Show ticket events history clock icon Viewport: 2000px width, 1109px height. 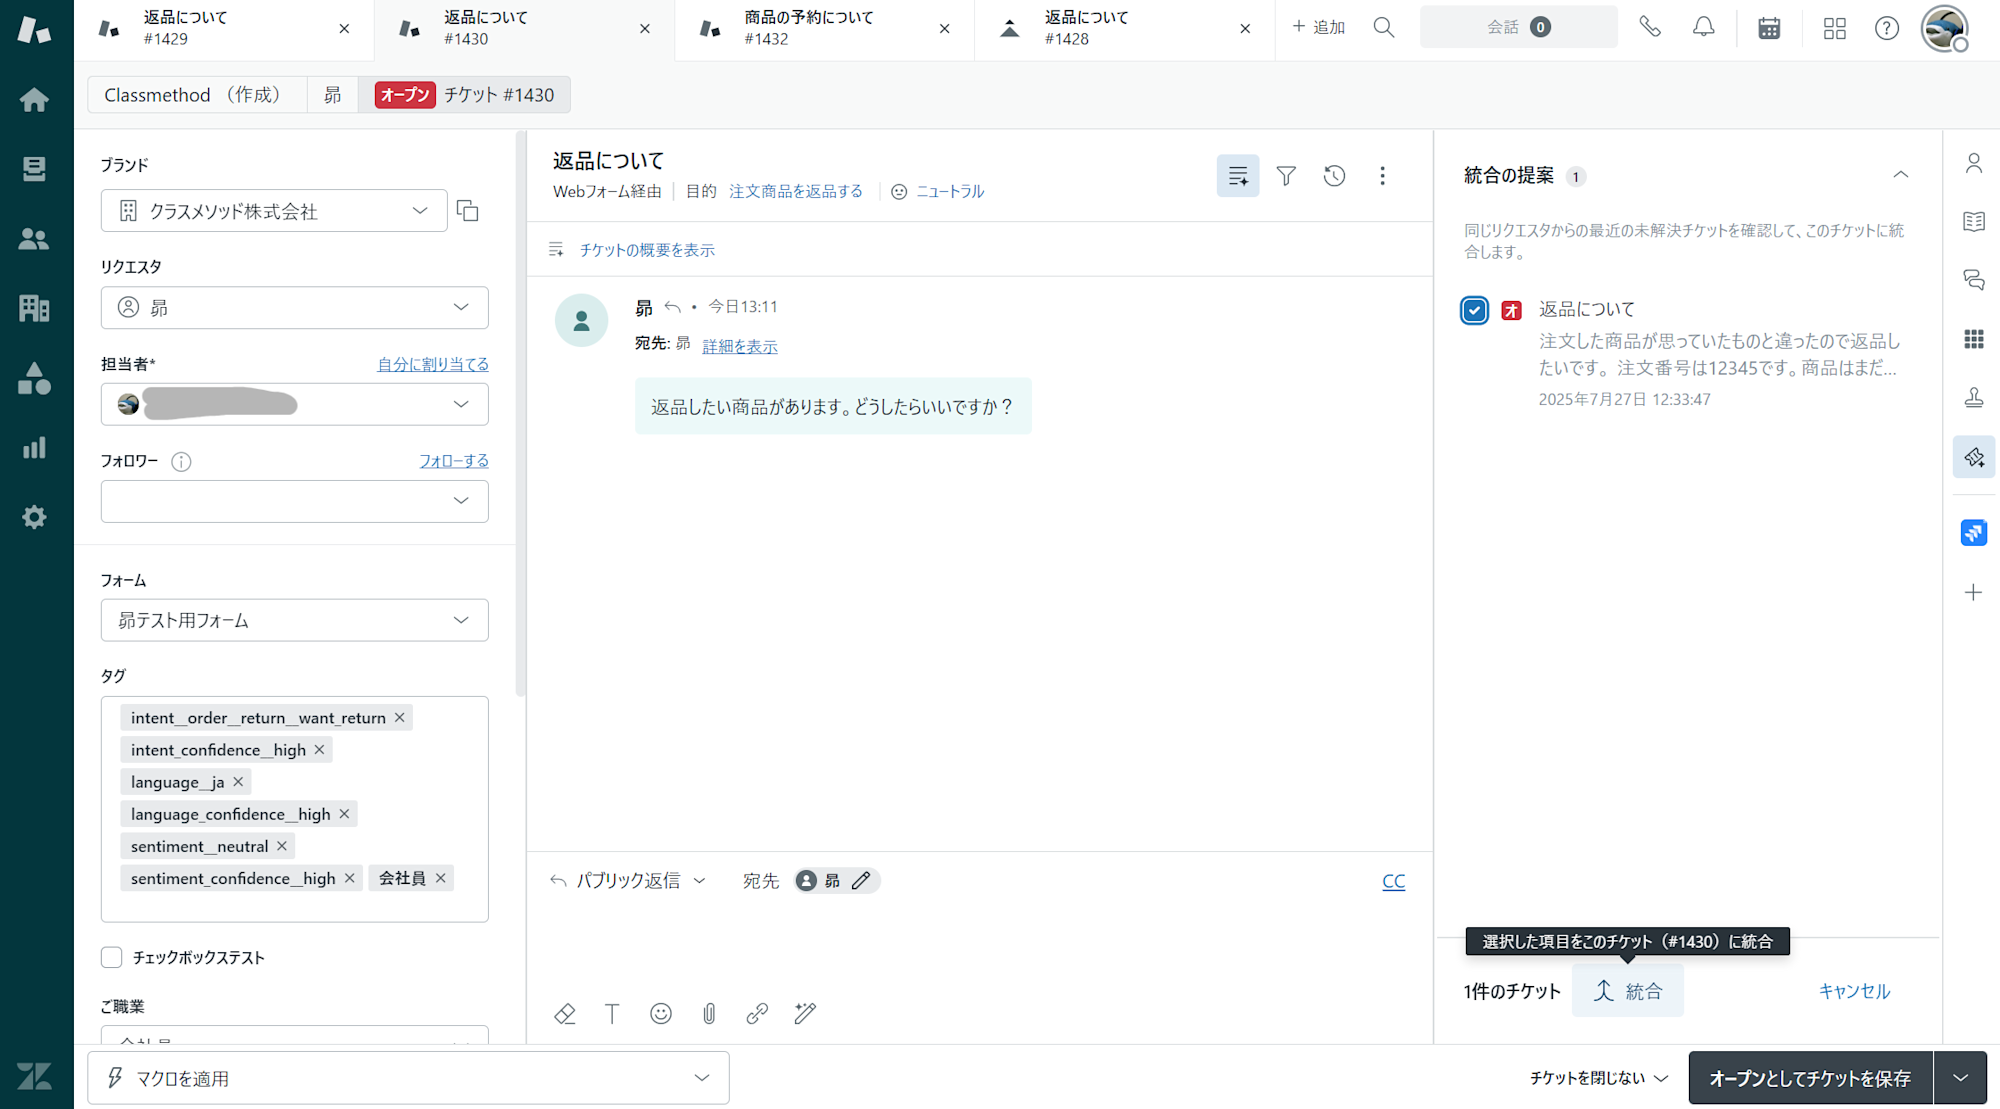(x=1335, y=176)
